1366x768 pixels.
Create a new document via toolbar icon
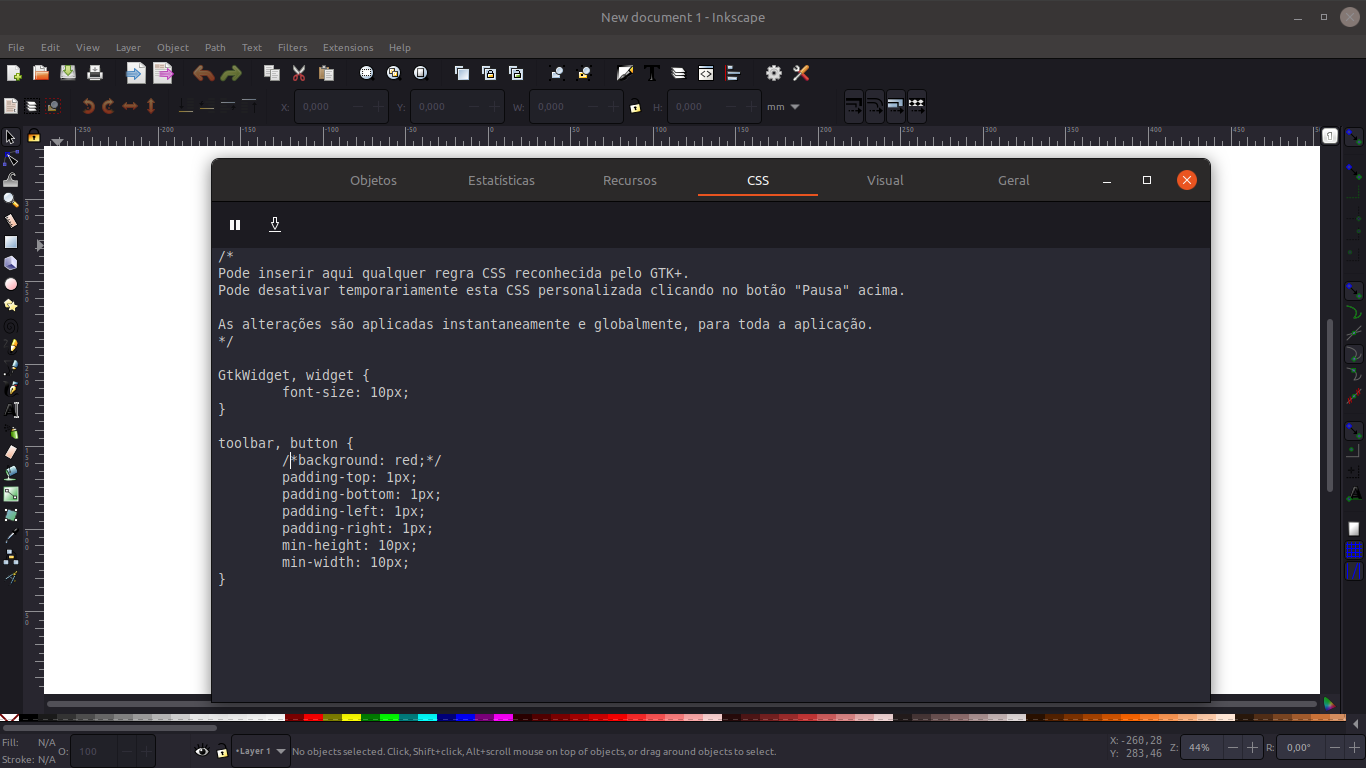pyautogui.click(x=14, y=73)
